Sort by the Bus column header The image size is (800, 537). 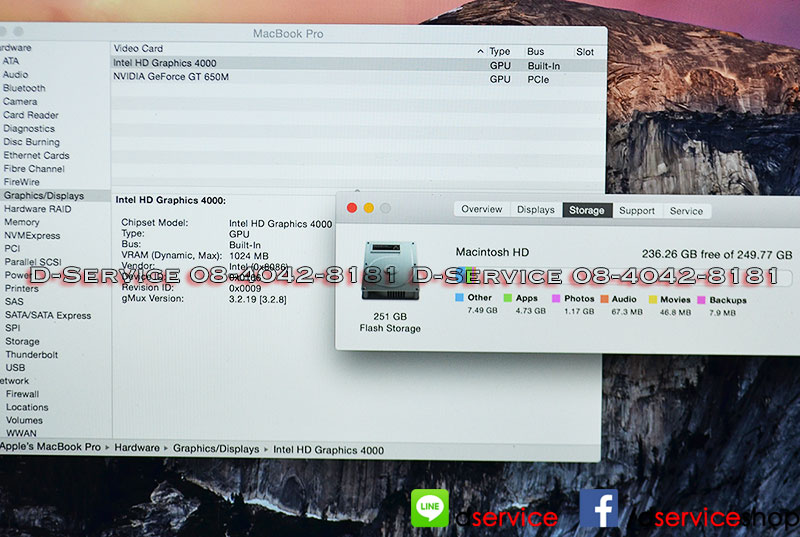tap(535, 52)
